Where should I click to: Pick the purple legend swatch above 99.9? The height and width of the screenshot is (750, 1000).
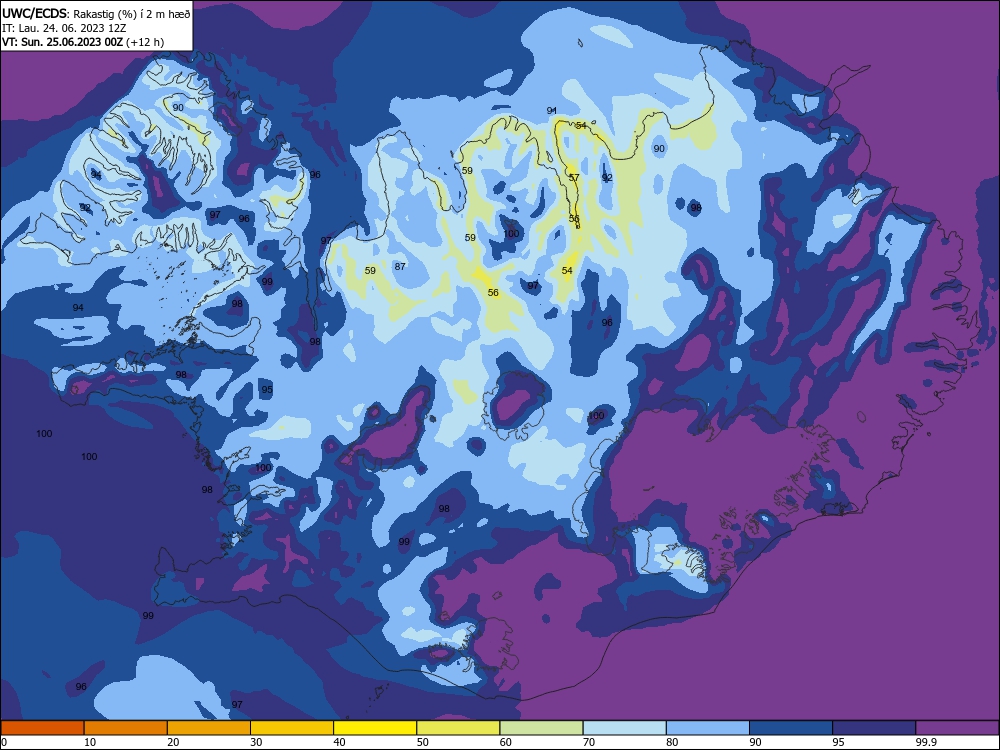[957, 728]
